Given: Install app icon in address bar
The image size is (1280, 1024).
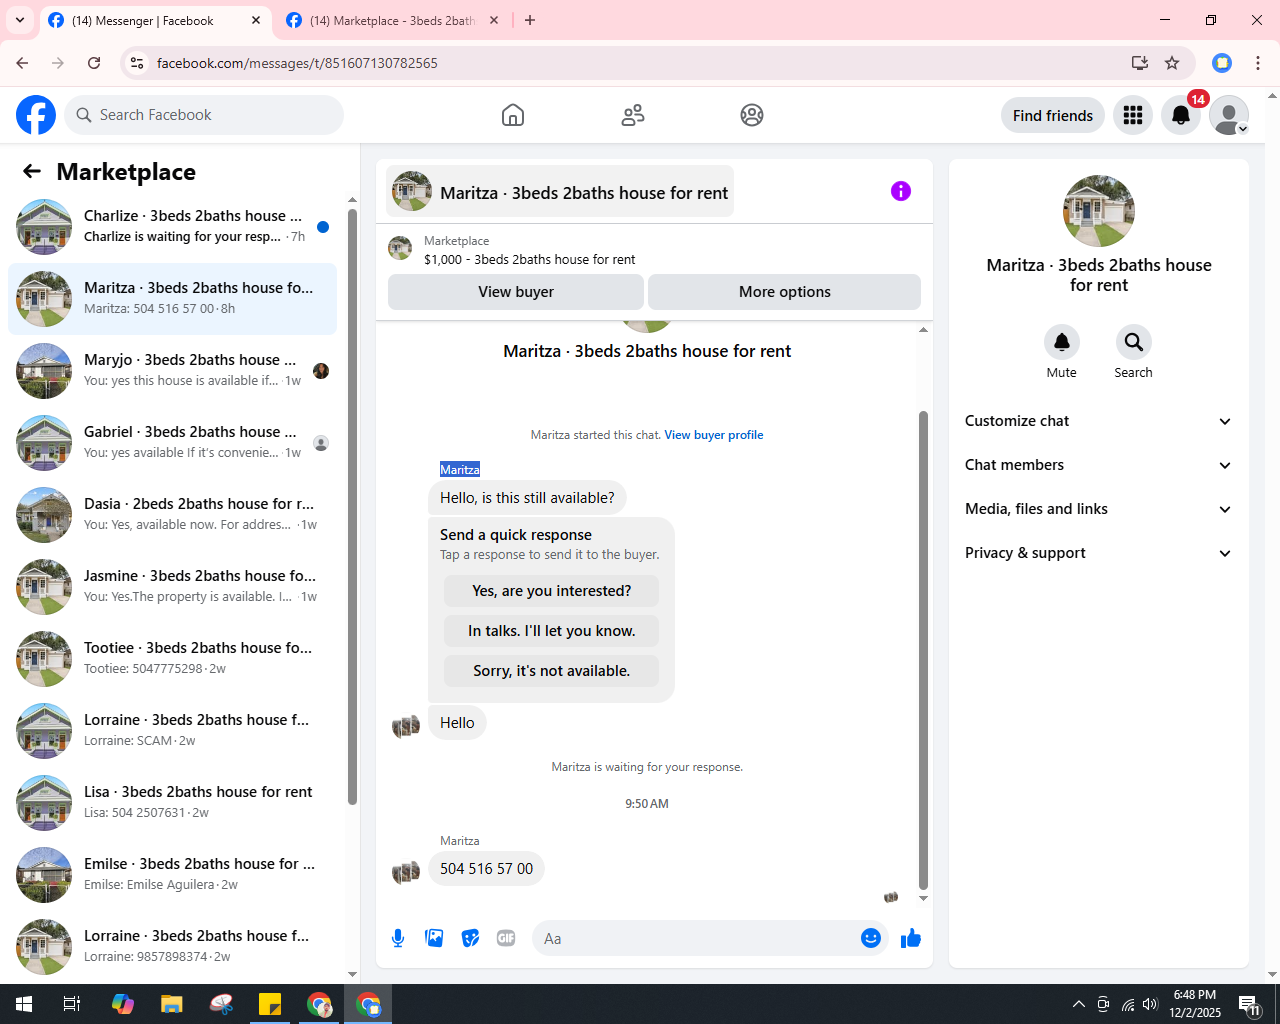Looking at the screenshot, I should click(x=1140, y=63).
